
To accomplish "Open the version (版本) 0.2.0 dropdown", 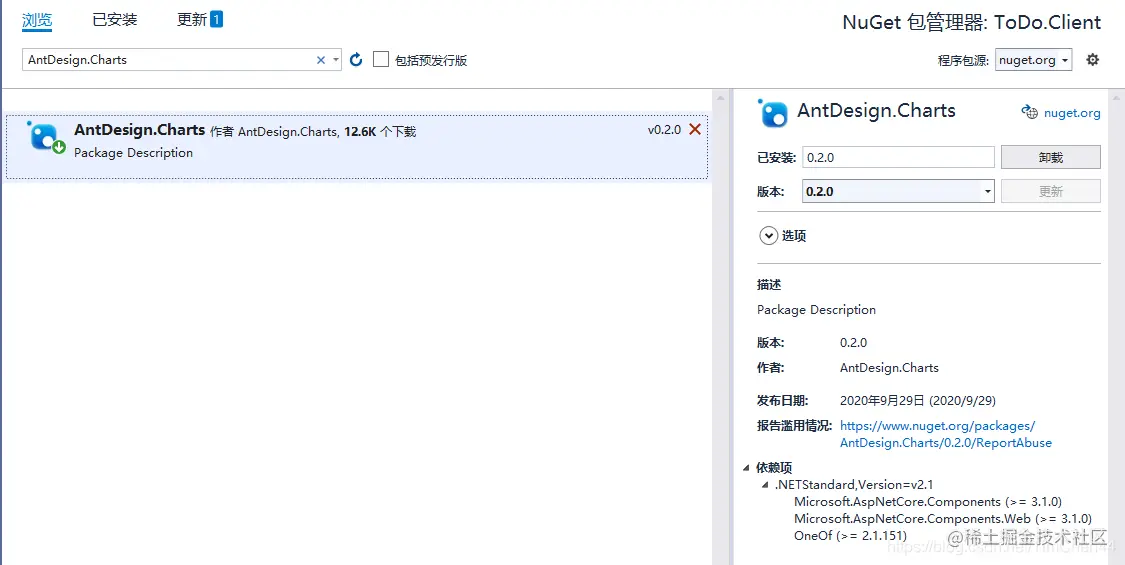I will pos(898,192).
